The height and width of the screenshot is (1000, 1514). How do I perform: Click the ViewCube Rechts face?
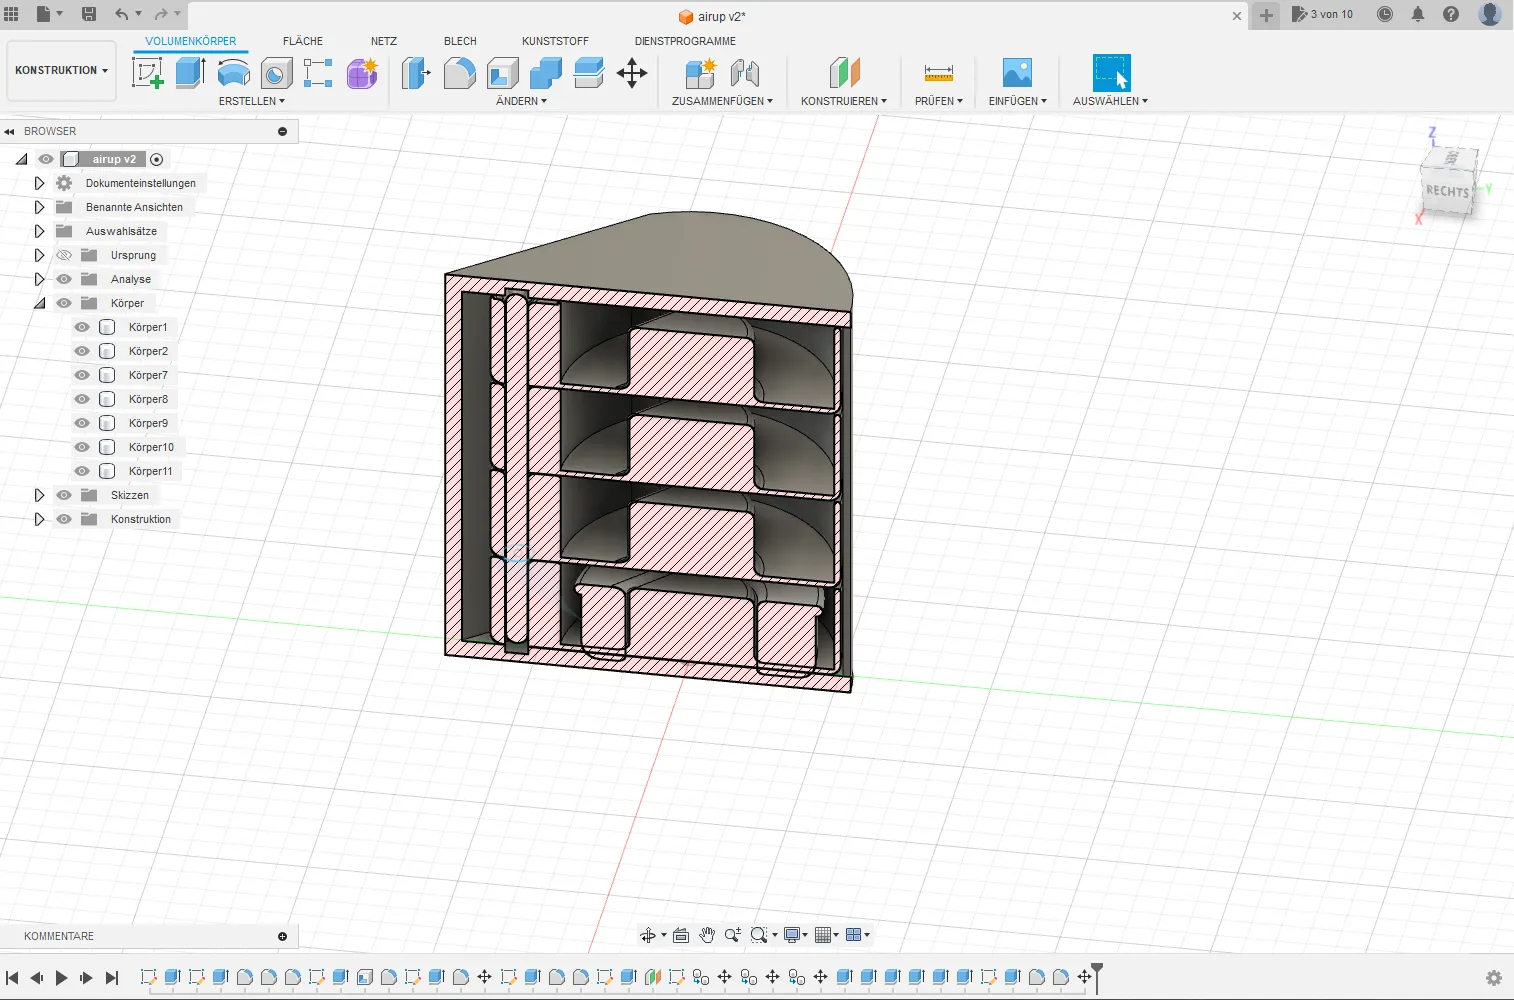(x=1446, y=191)
